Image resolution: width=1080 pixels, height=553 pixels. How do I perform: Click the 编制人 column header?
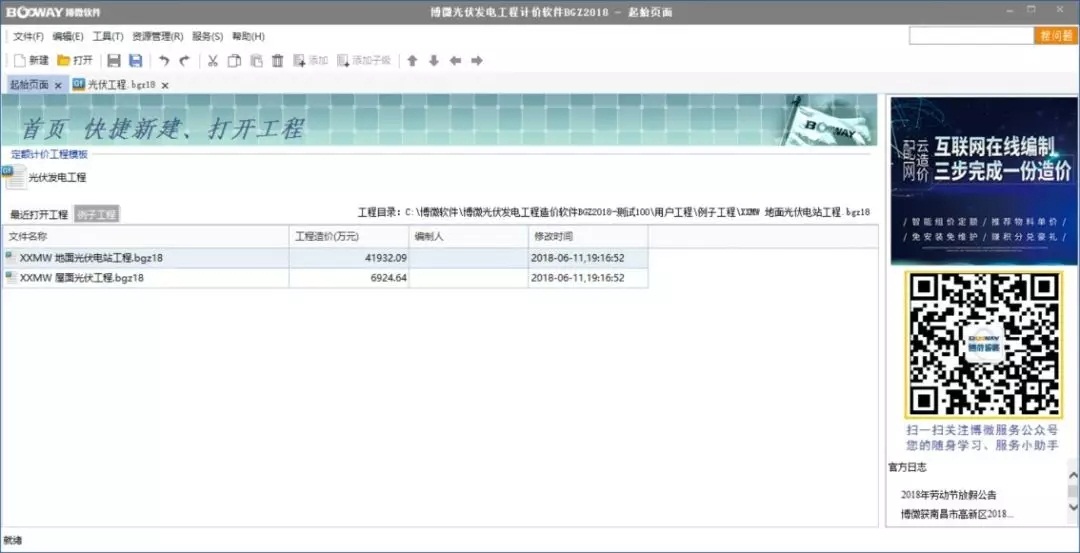468,236
